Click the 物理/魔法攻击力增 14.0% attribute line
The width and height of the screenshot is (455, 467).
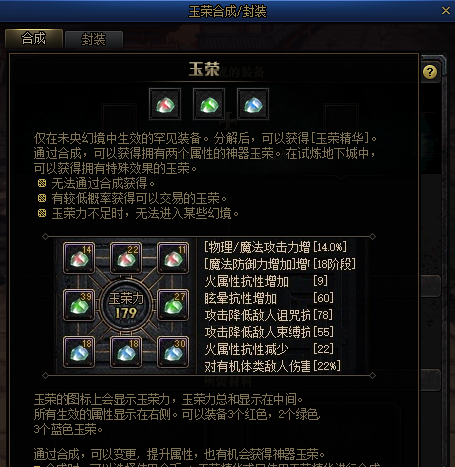click(x=275, y=247)
